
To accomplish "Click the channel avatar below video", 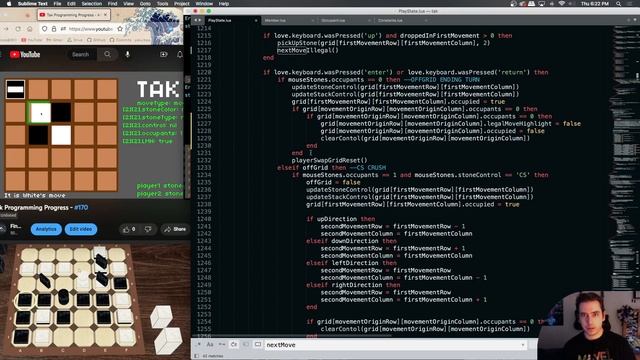I will 2,229.
